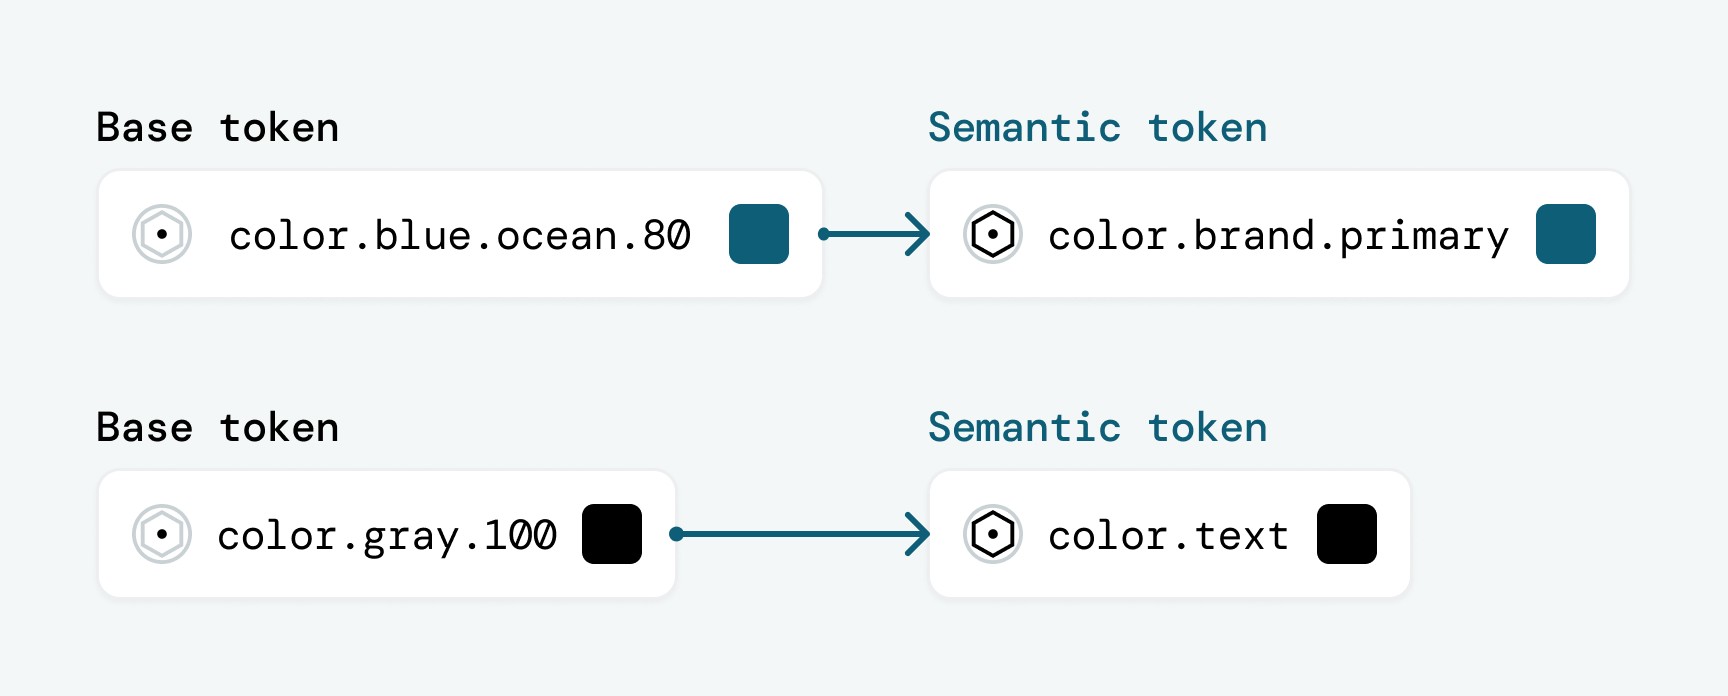Select the color.blue.ocean.80 token name
Viewport: 1728px width, 696px height.
[460, 236]
